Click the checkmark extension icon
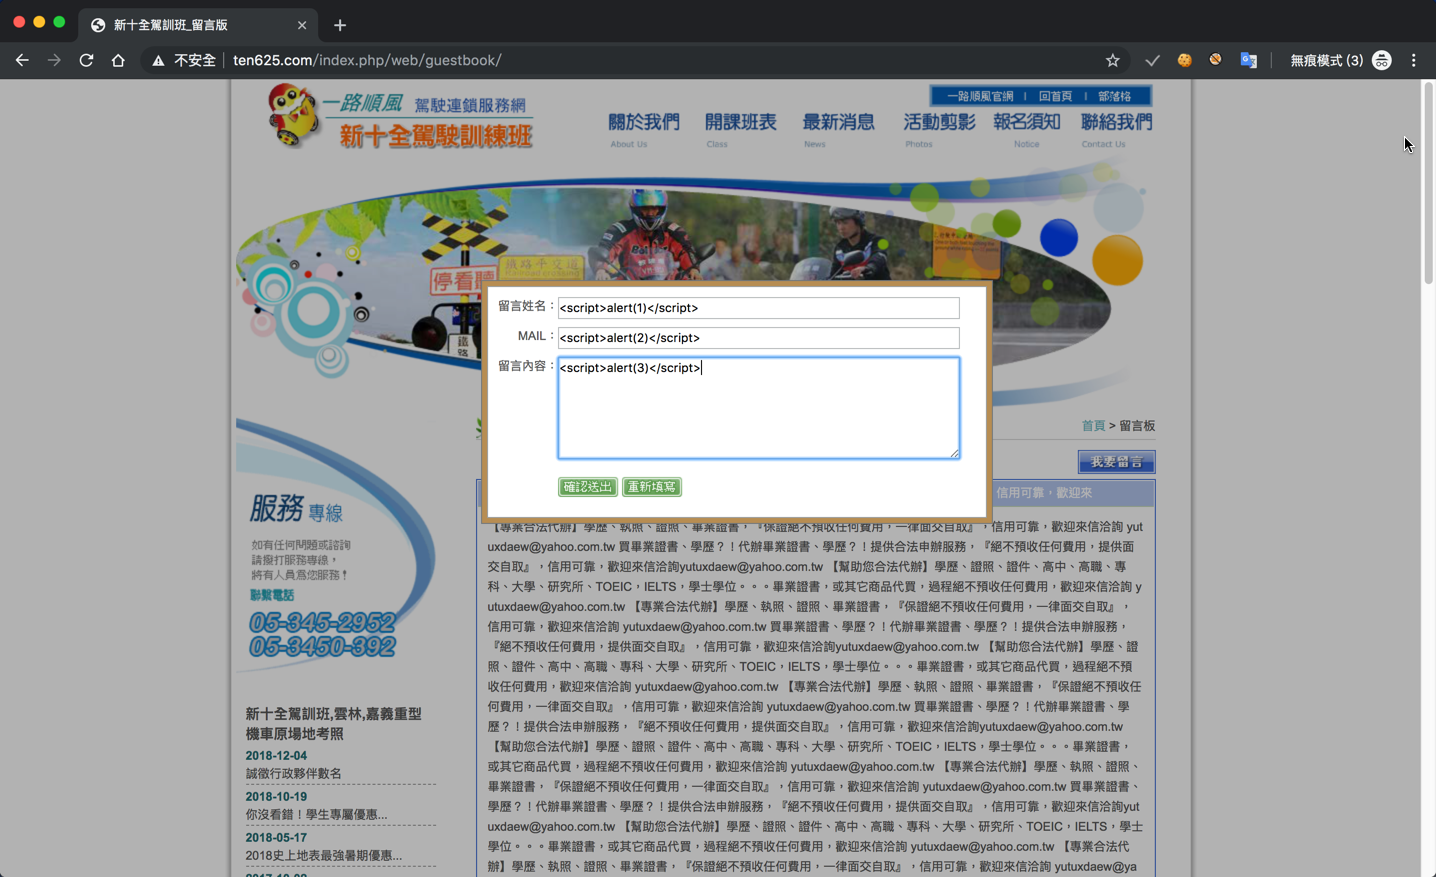Image resolution: width=1436 pixels, height=877 pixels. click(1152, 60)
